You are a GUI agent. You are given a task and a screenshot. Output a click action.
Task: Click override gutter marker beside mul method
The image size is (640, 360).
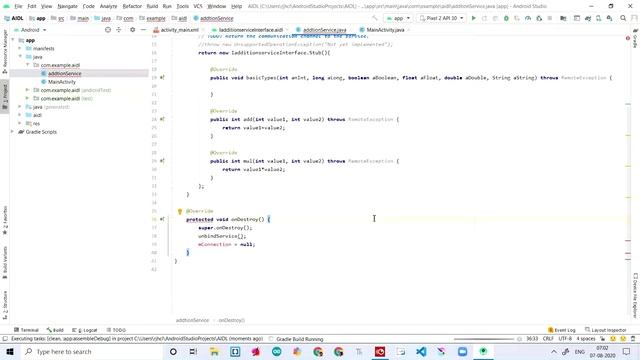pos(162,161)
